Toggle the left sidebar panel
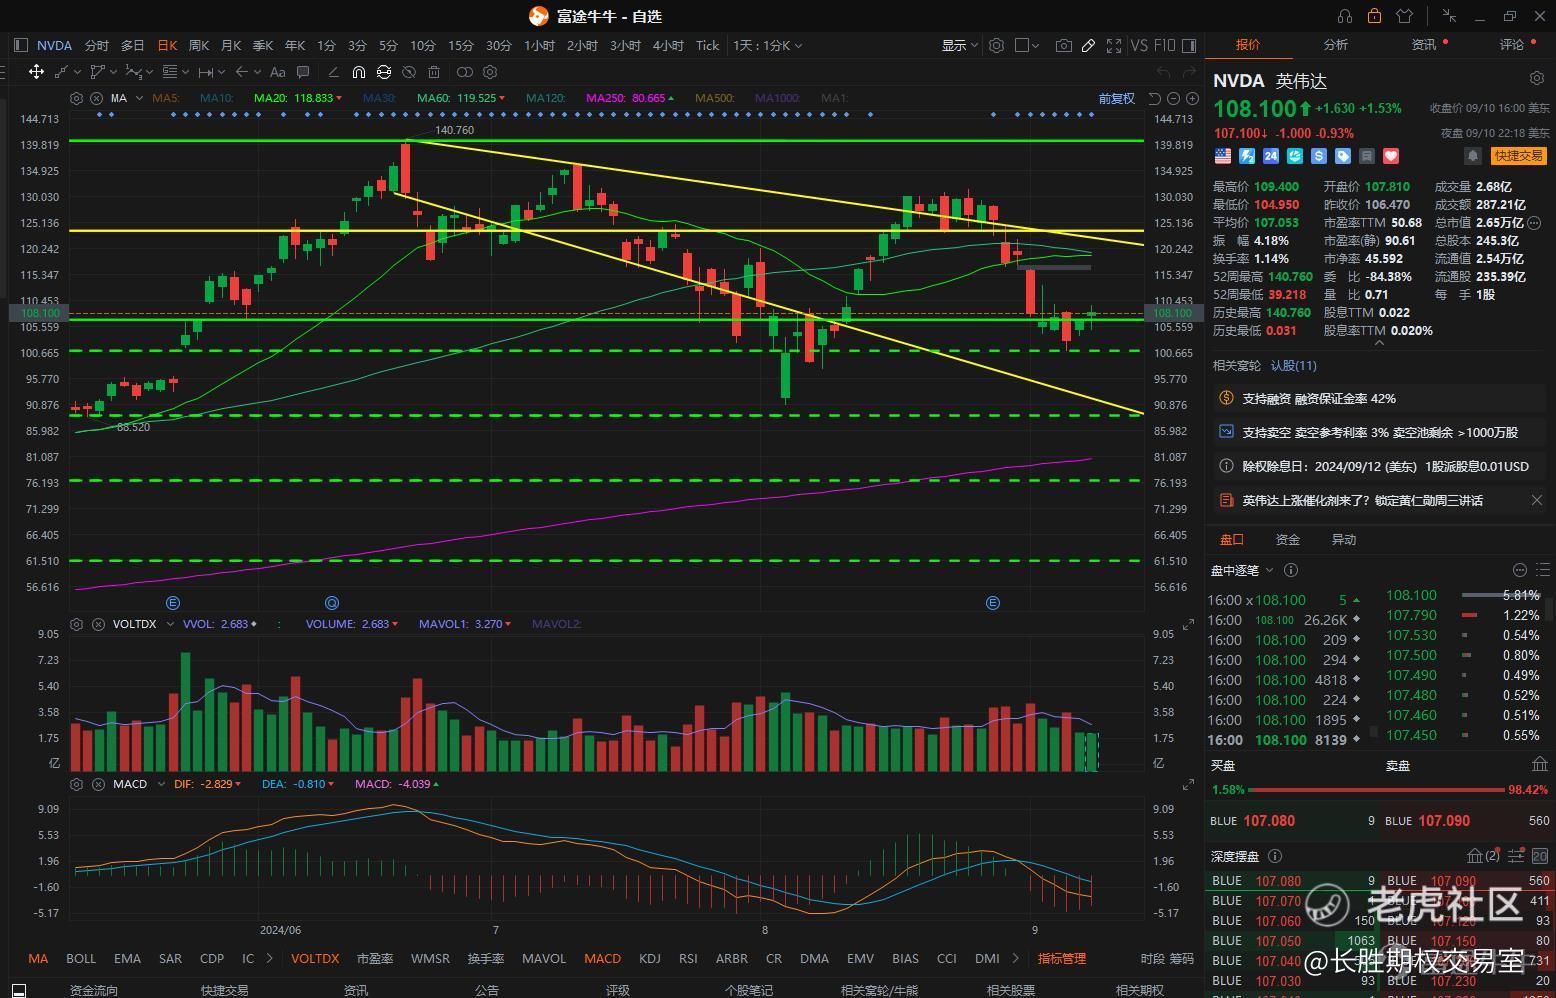This screenshot has width=1556, height=998. tap(21, 45)
